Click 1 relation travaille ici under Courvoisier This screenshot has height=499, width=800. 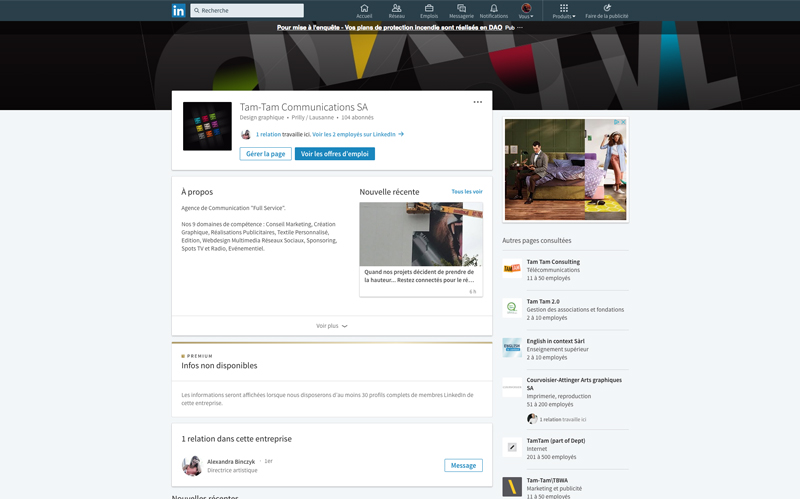(x=563, y=419)
